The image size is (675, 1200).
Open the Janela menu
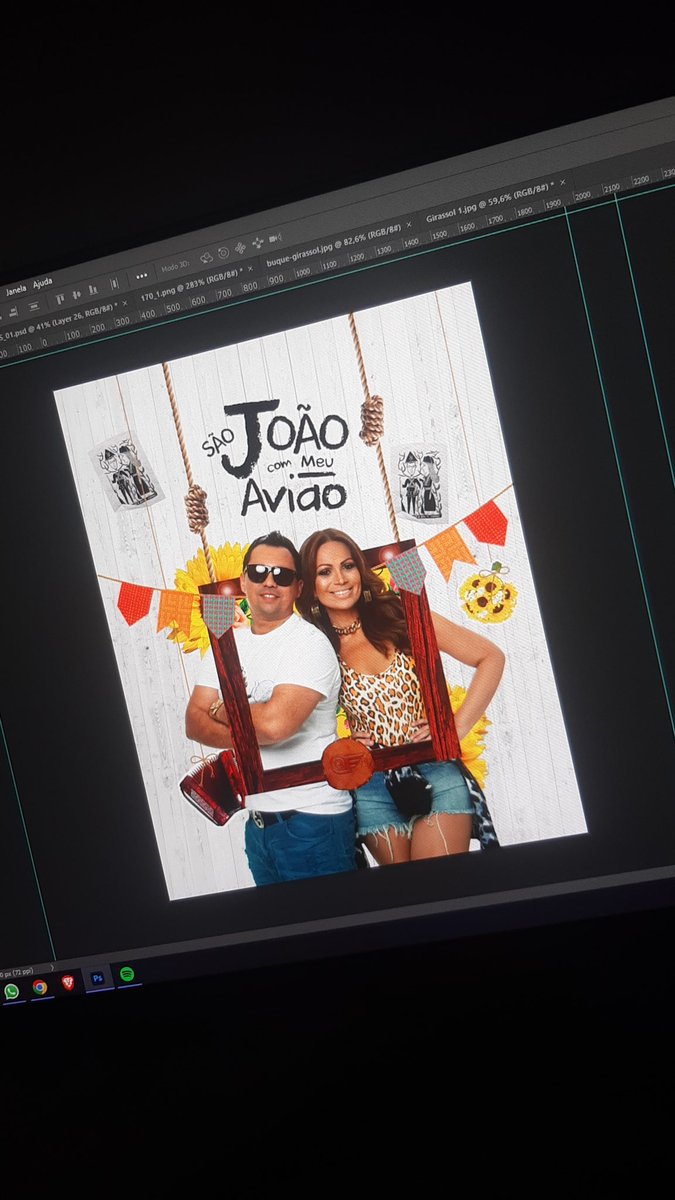pos(16,291)
